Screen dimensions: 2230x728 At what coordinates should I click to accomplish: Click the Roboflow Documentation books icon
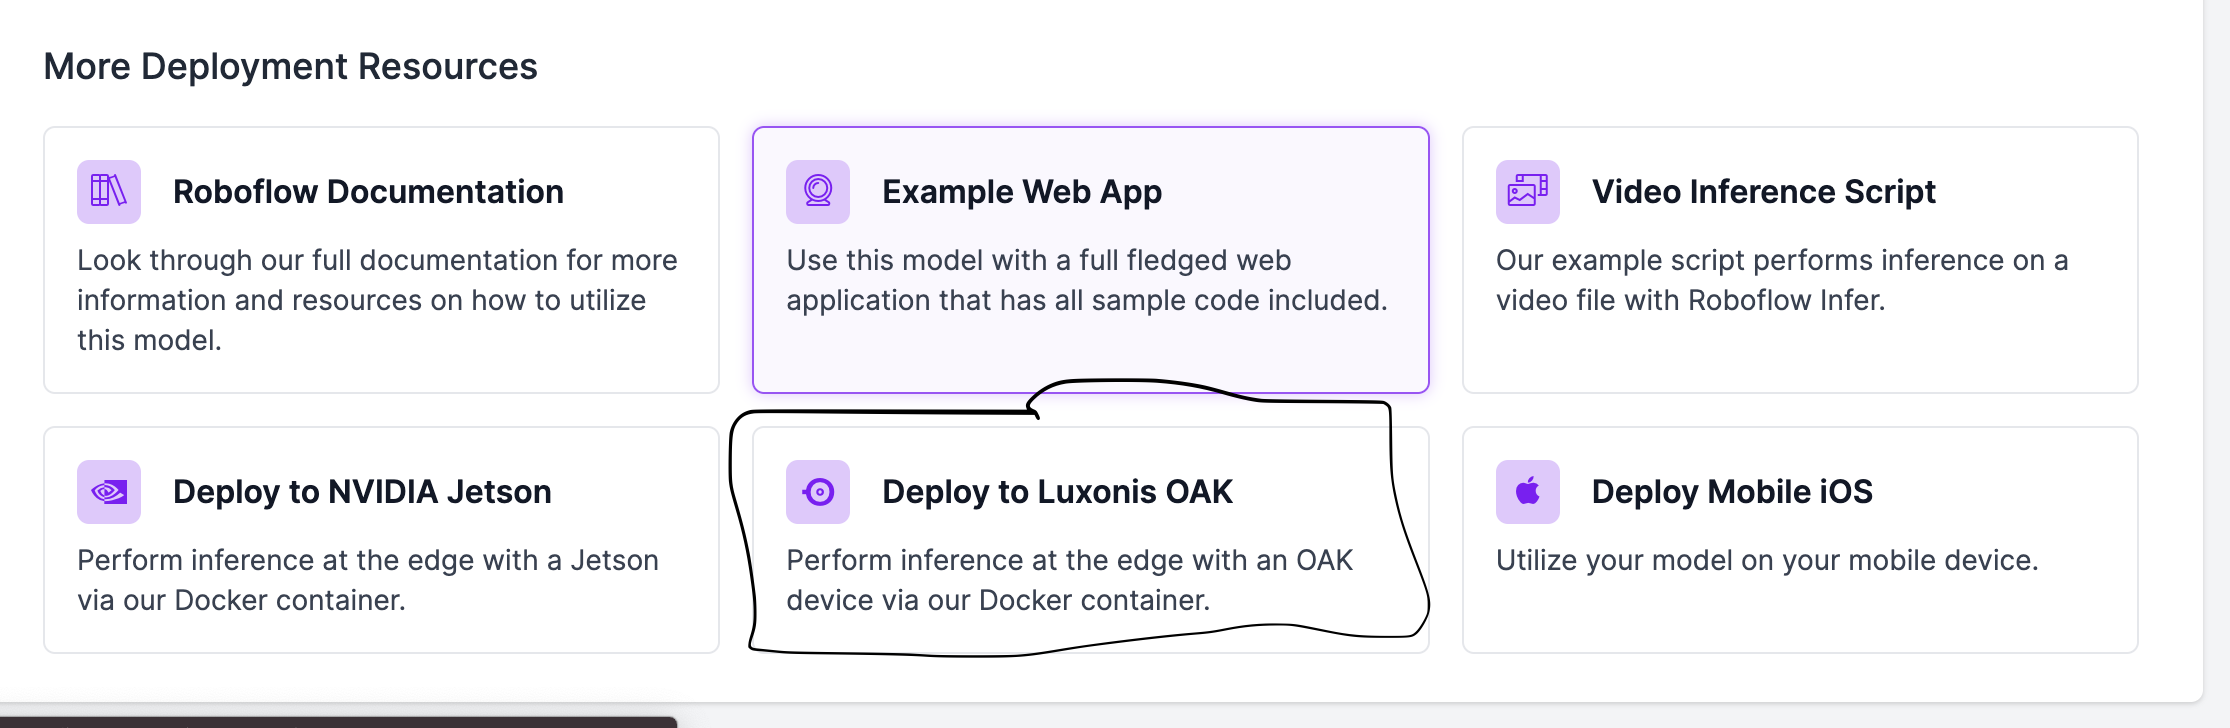point(108,191)
